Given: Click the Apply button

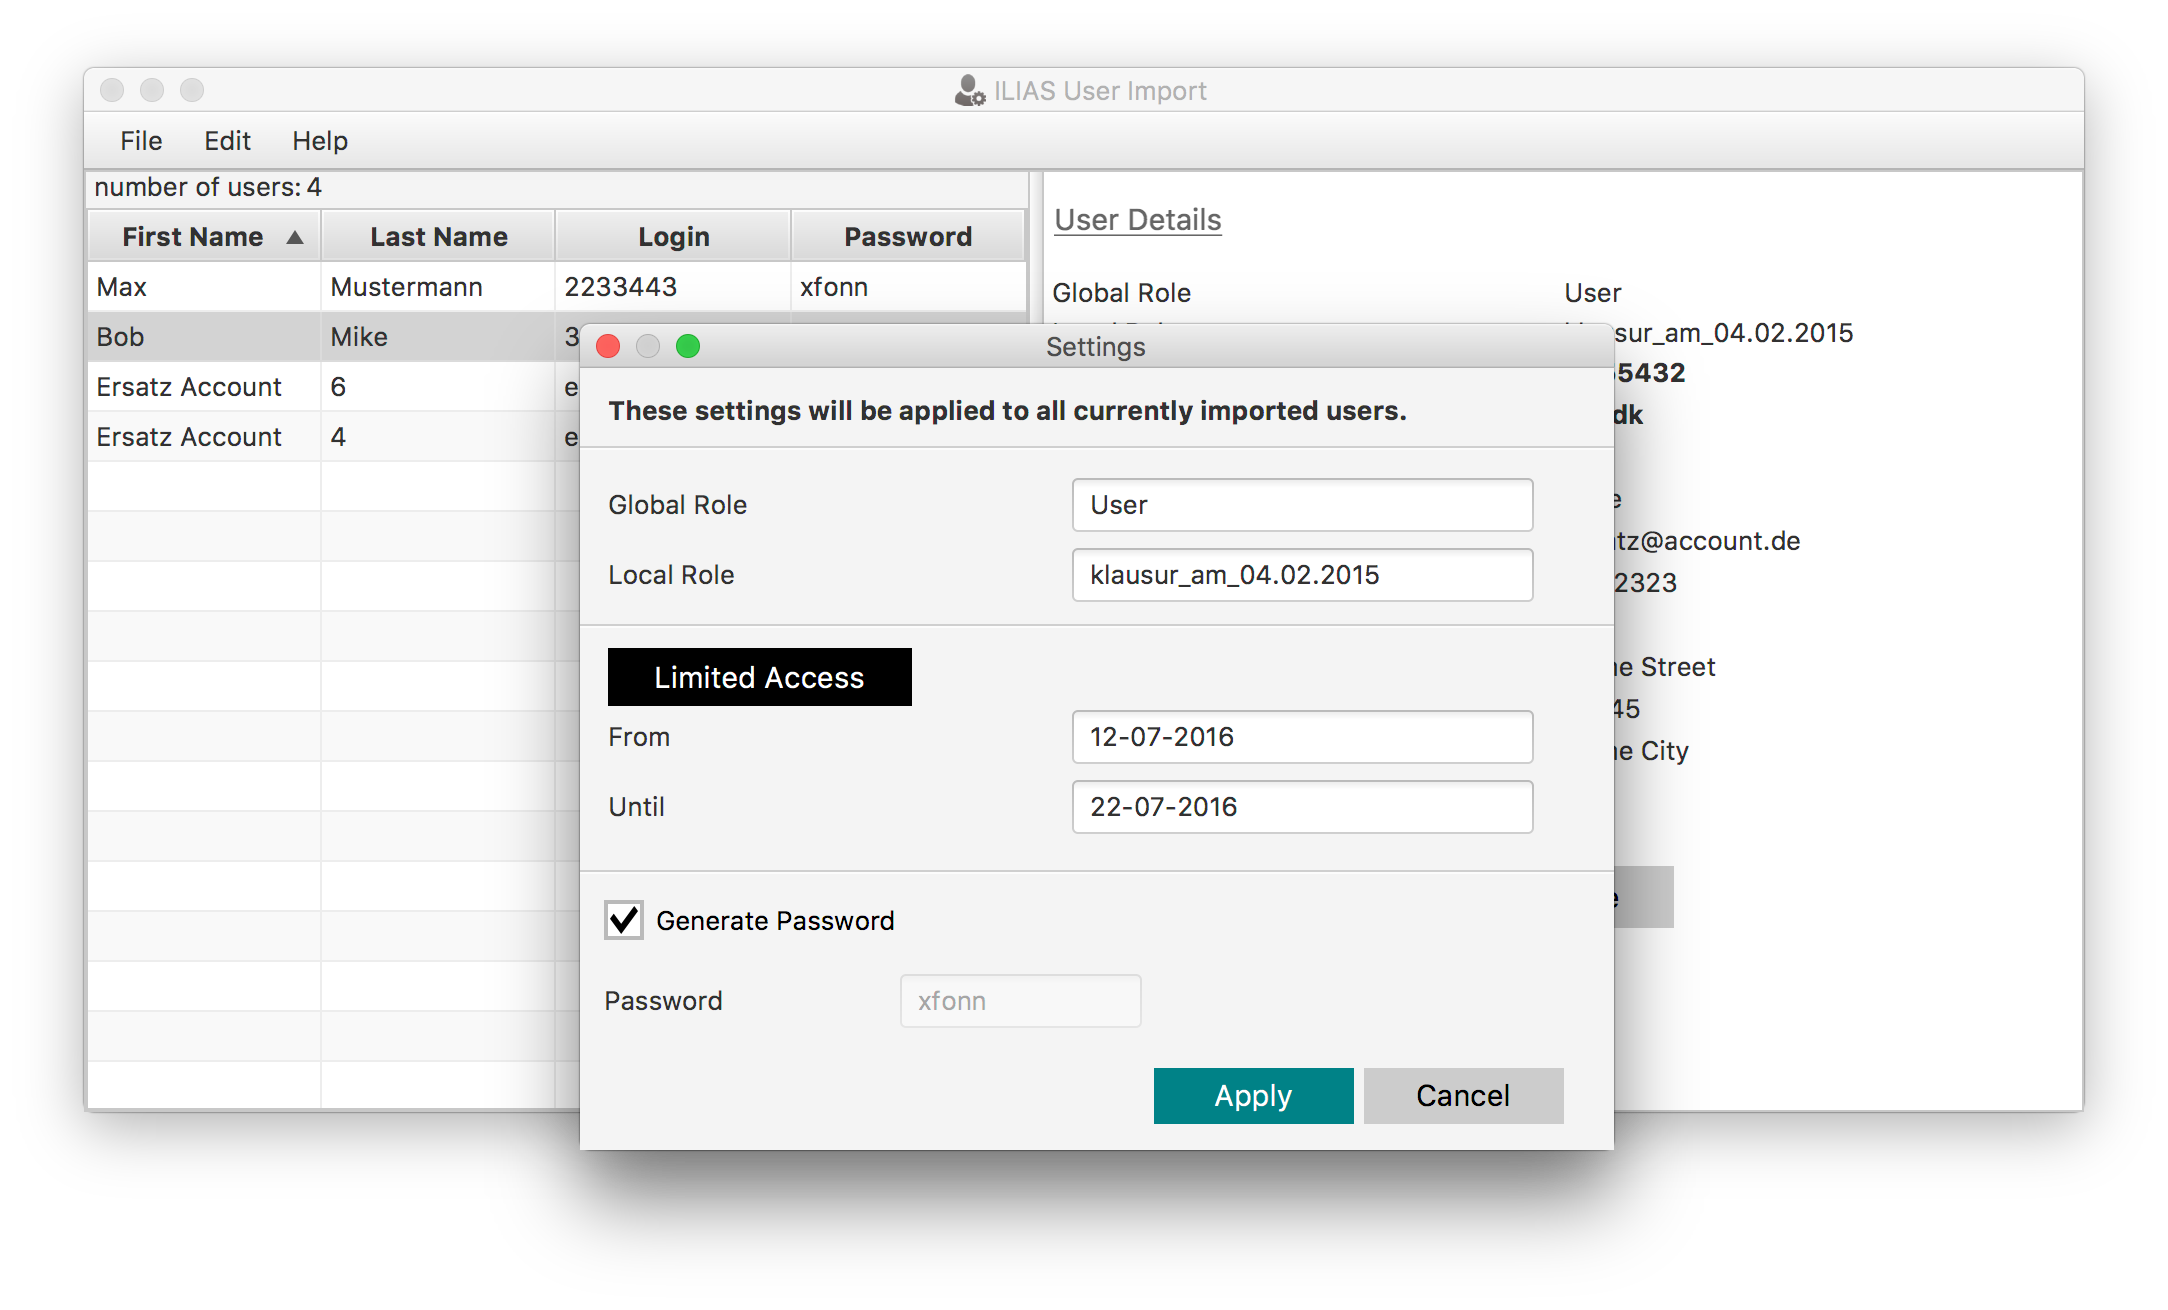Looking at the screenshot, I should coord(1253,1096).
